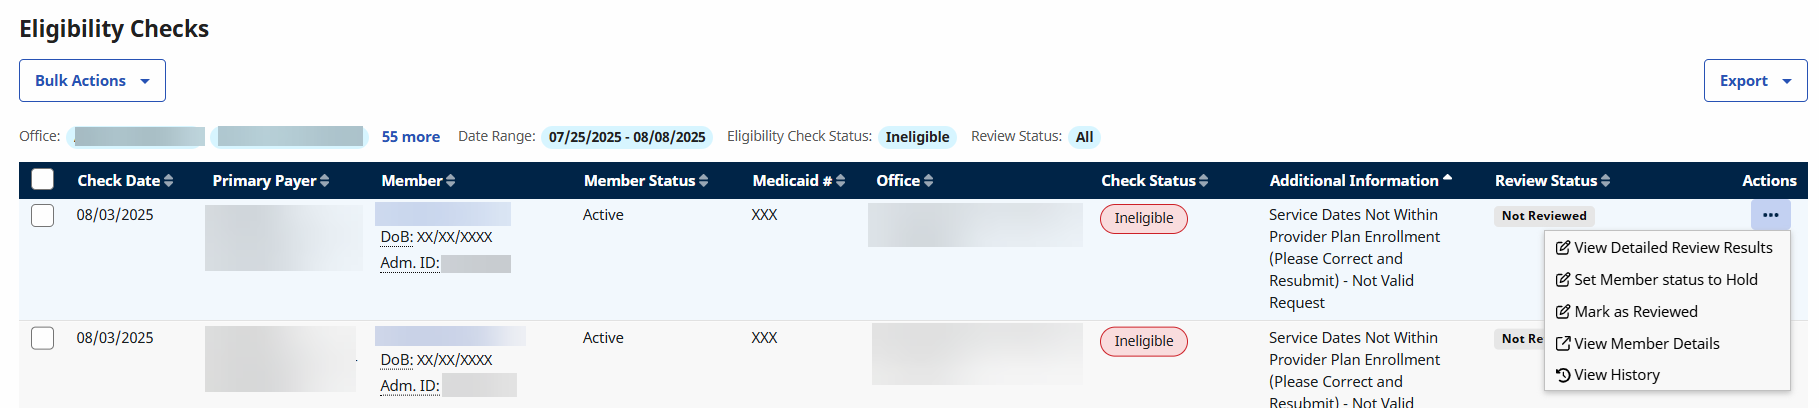Open the Bulk Actions dropdown
The height and width of the screenshot is (408, 1819).
(x=92, y=81)
